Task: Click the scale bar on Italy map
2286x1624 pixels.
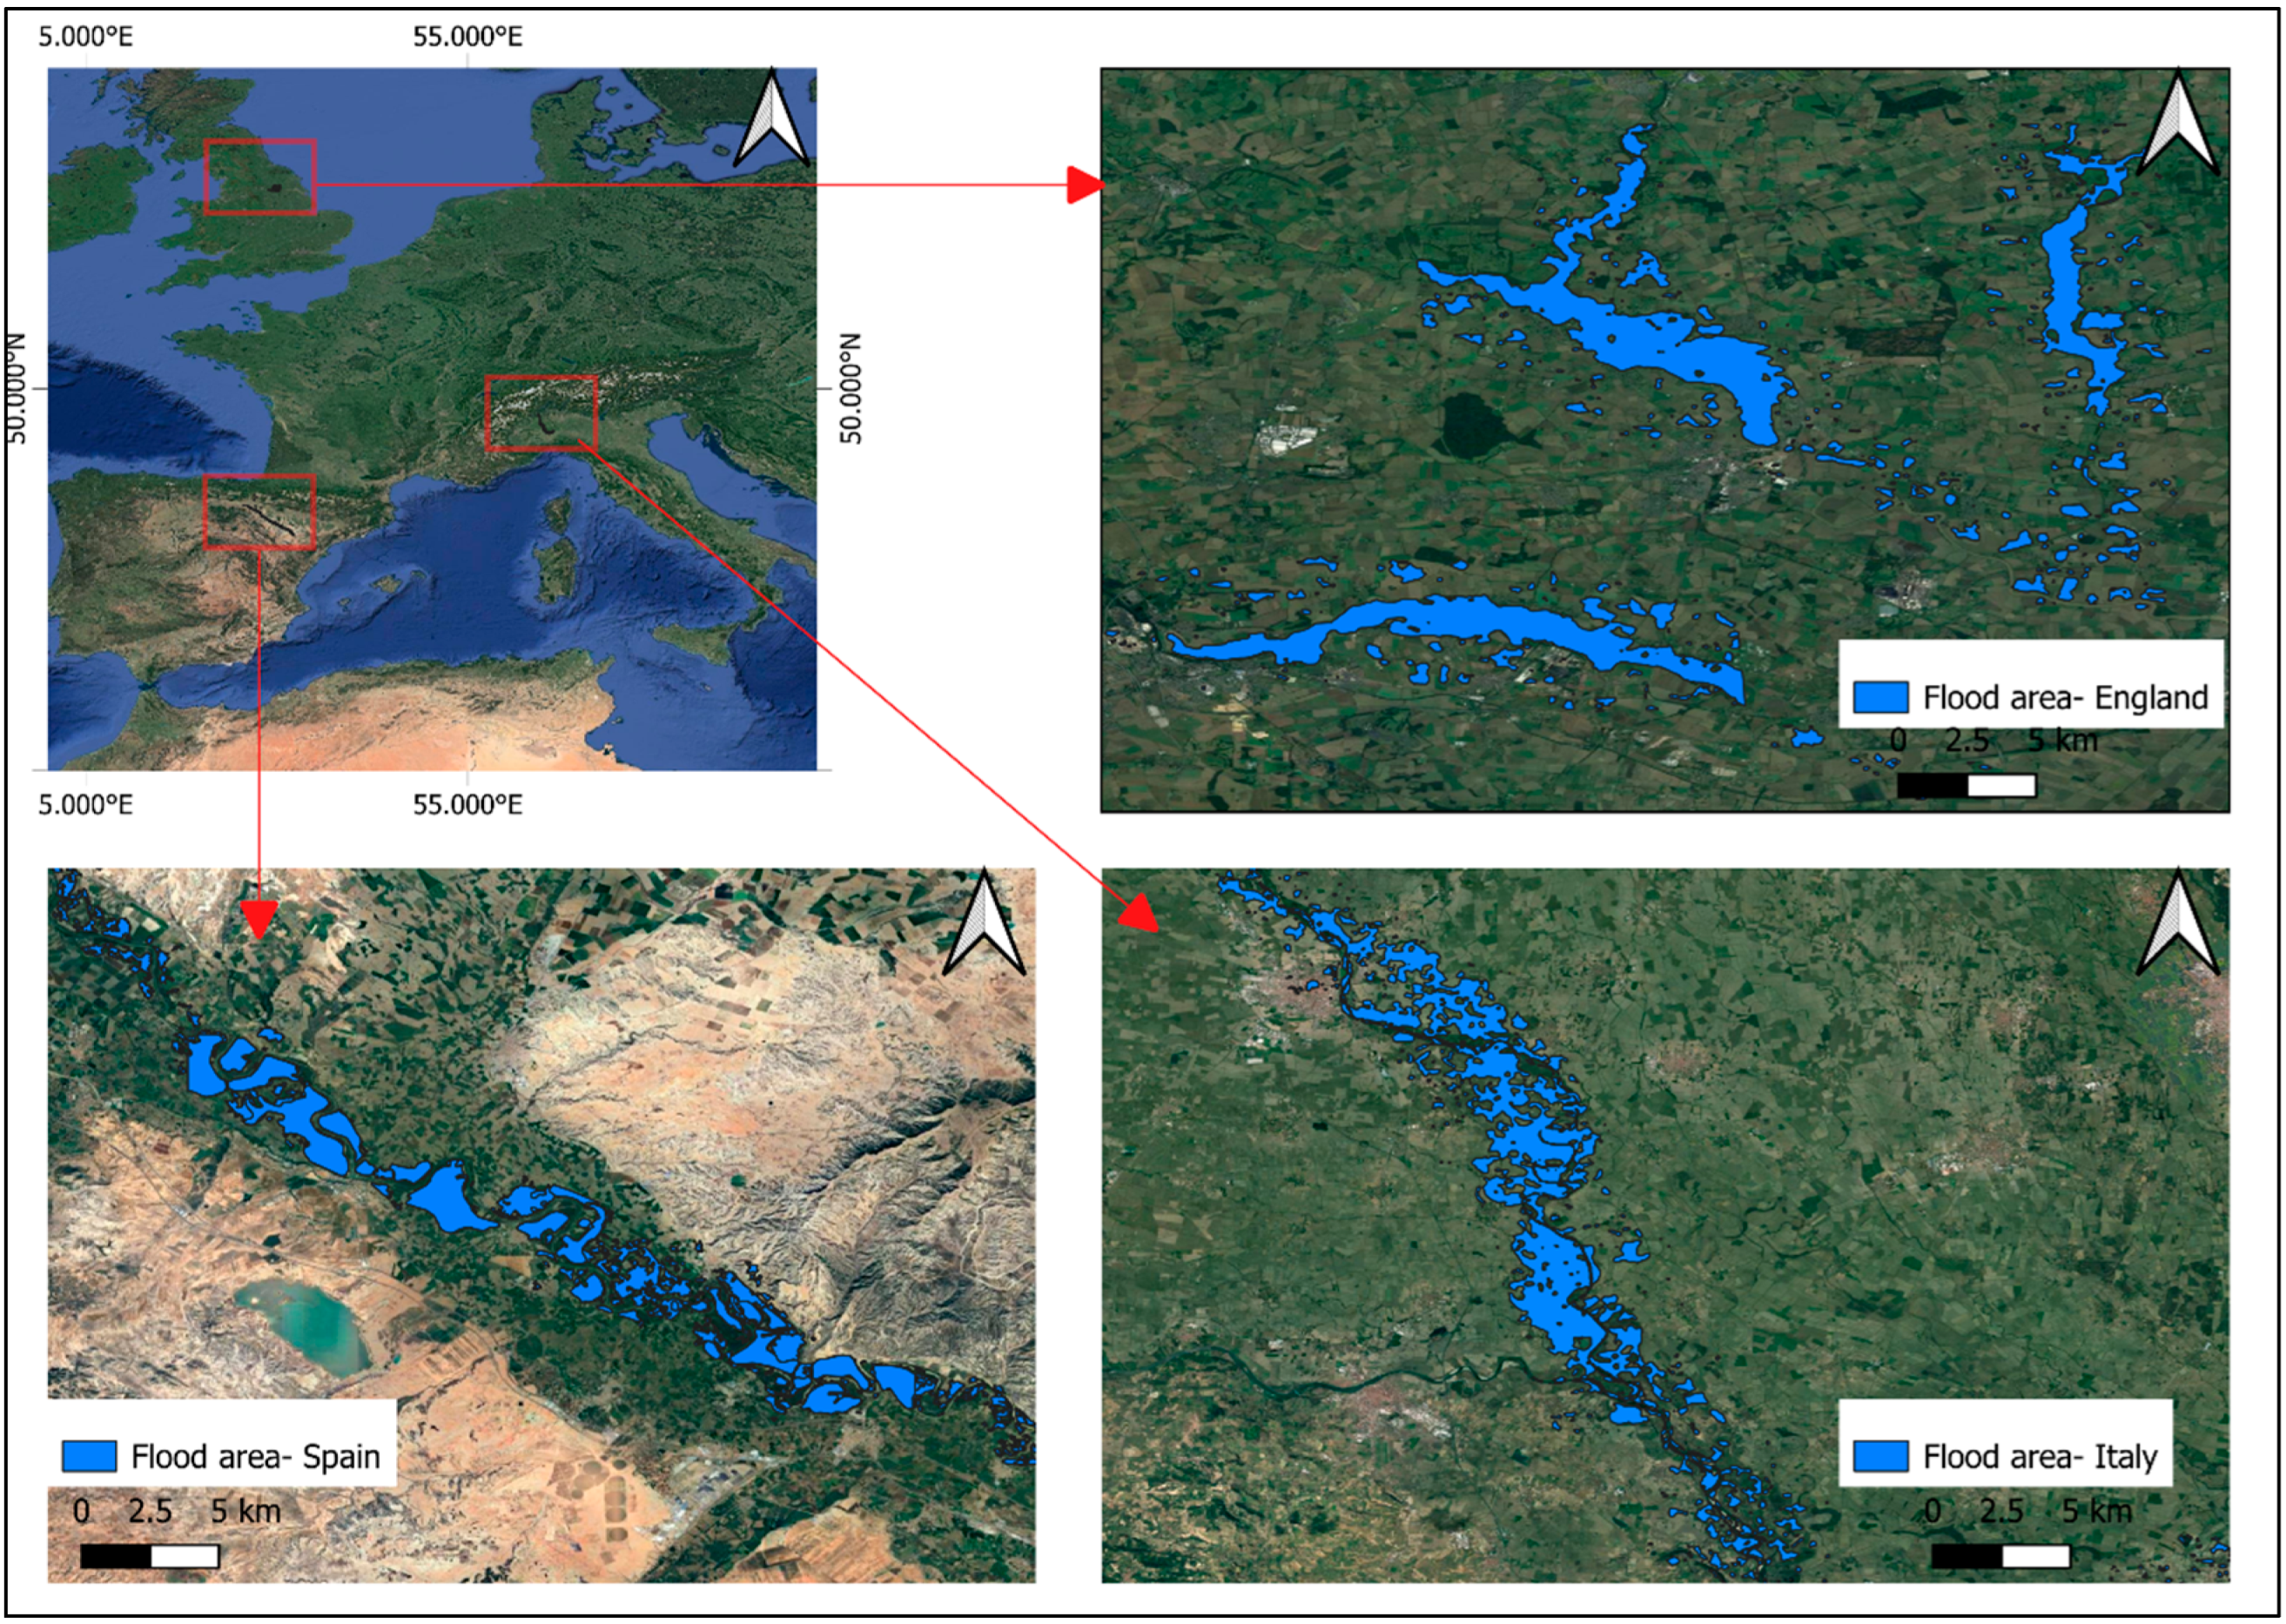Action: tap(2001, 1556)
